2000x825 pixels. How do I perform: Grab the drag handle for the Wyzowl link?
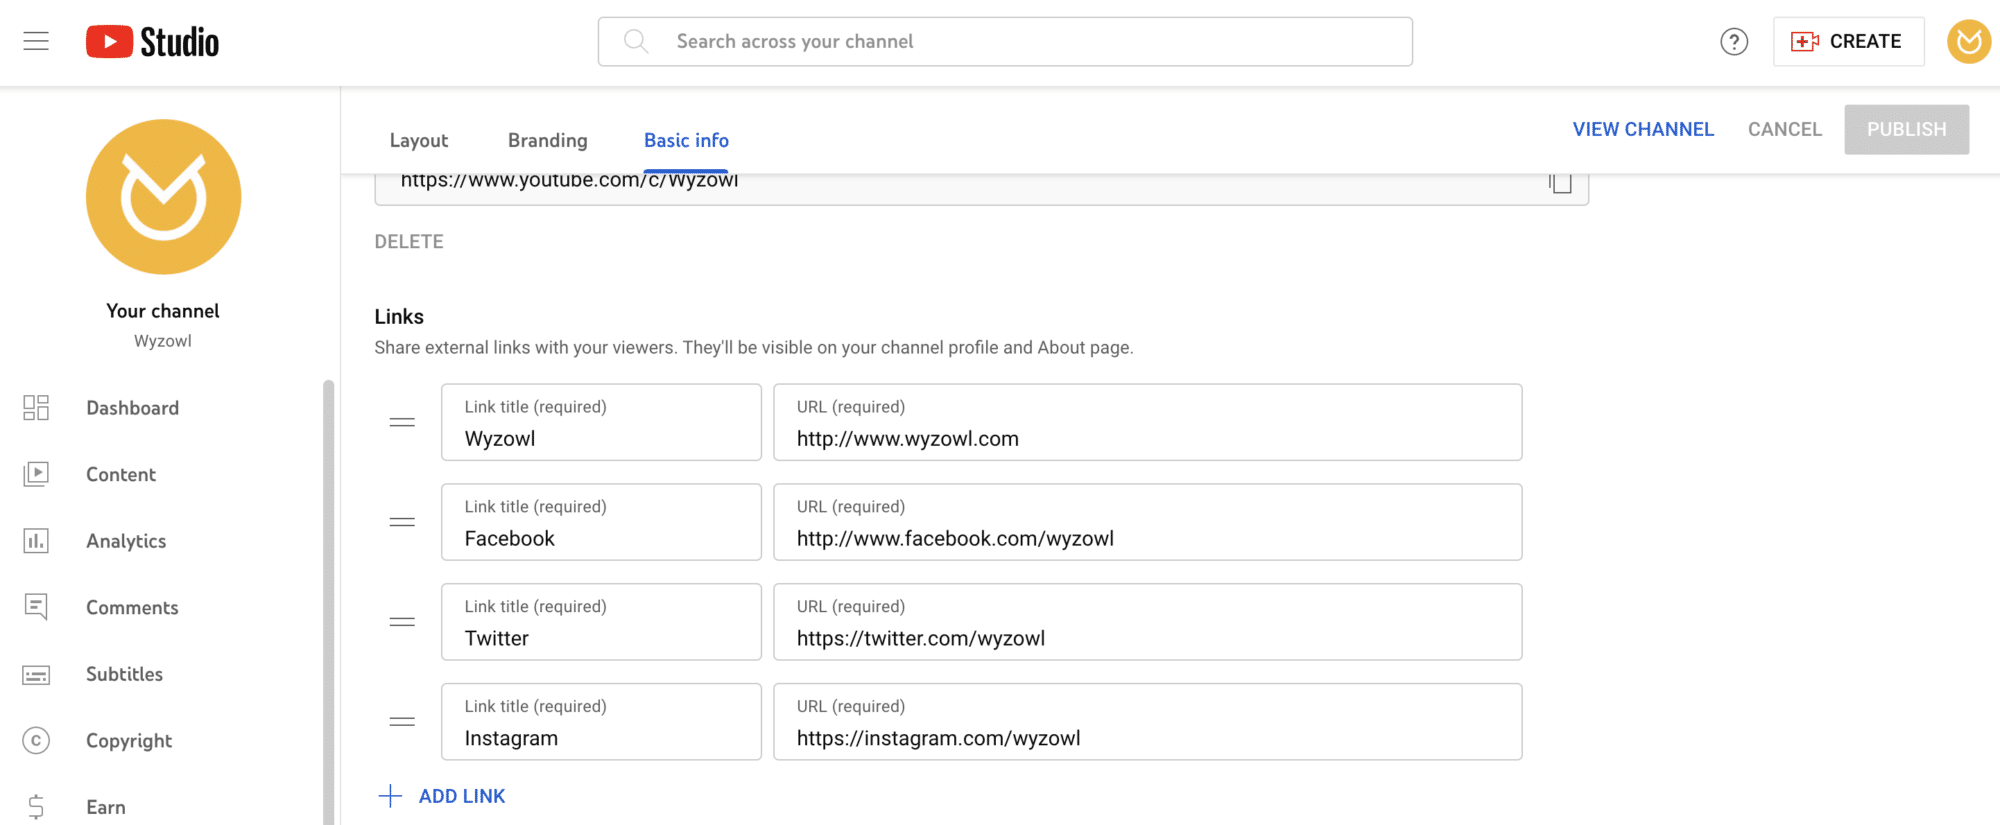click(402, 422)
